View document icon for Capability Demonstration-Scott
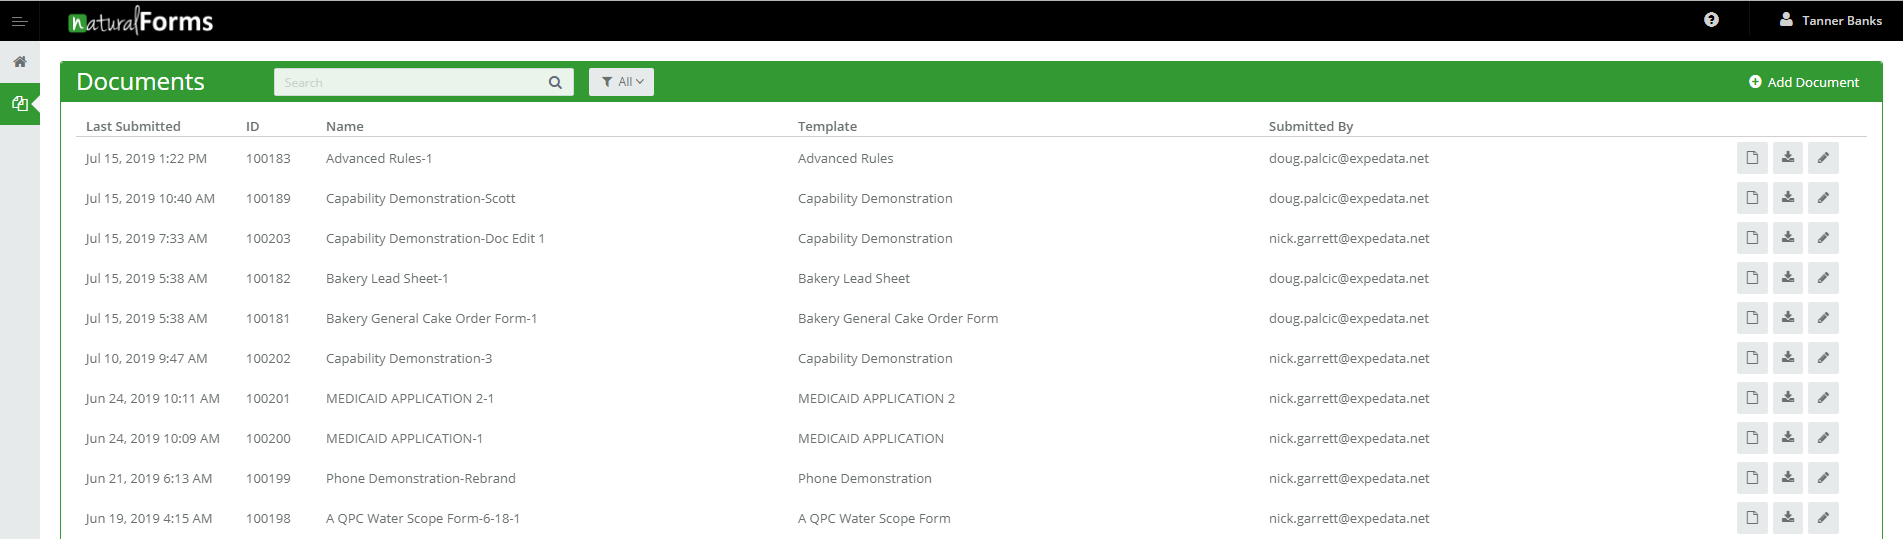 pos(1752,198)
